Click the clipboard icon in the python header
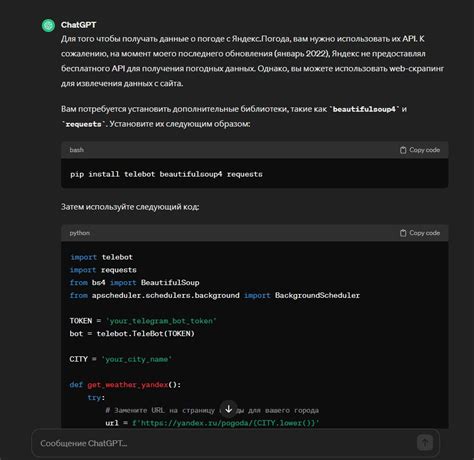 [403, 233]
